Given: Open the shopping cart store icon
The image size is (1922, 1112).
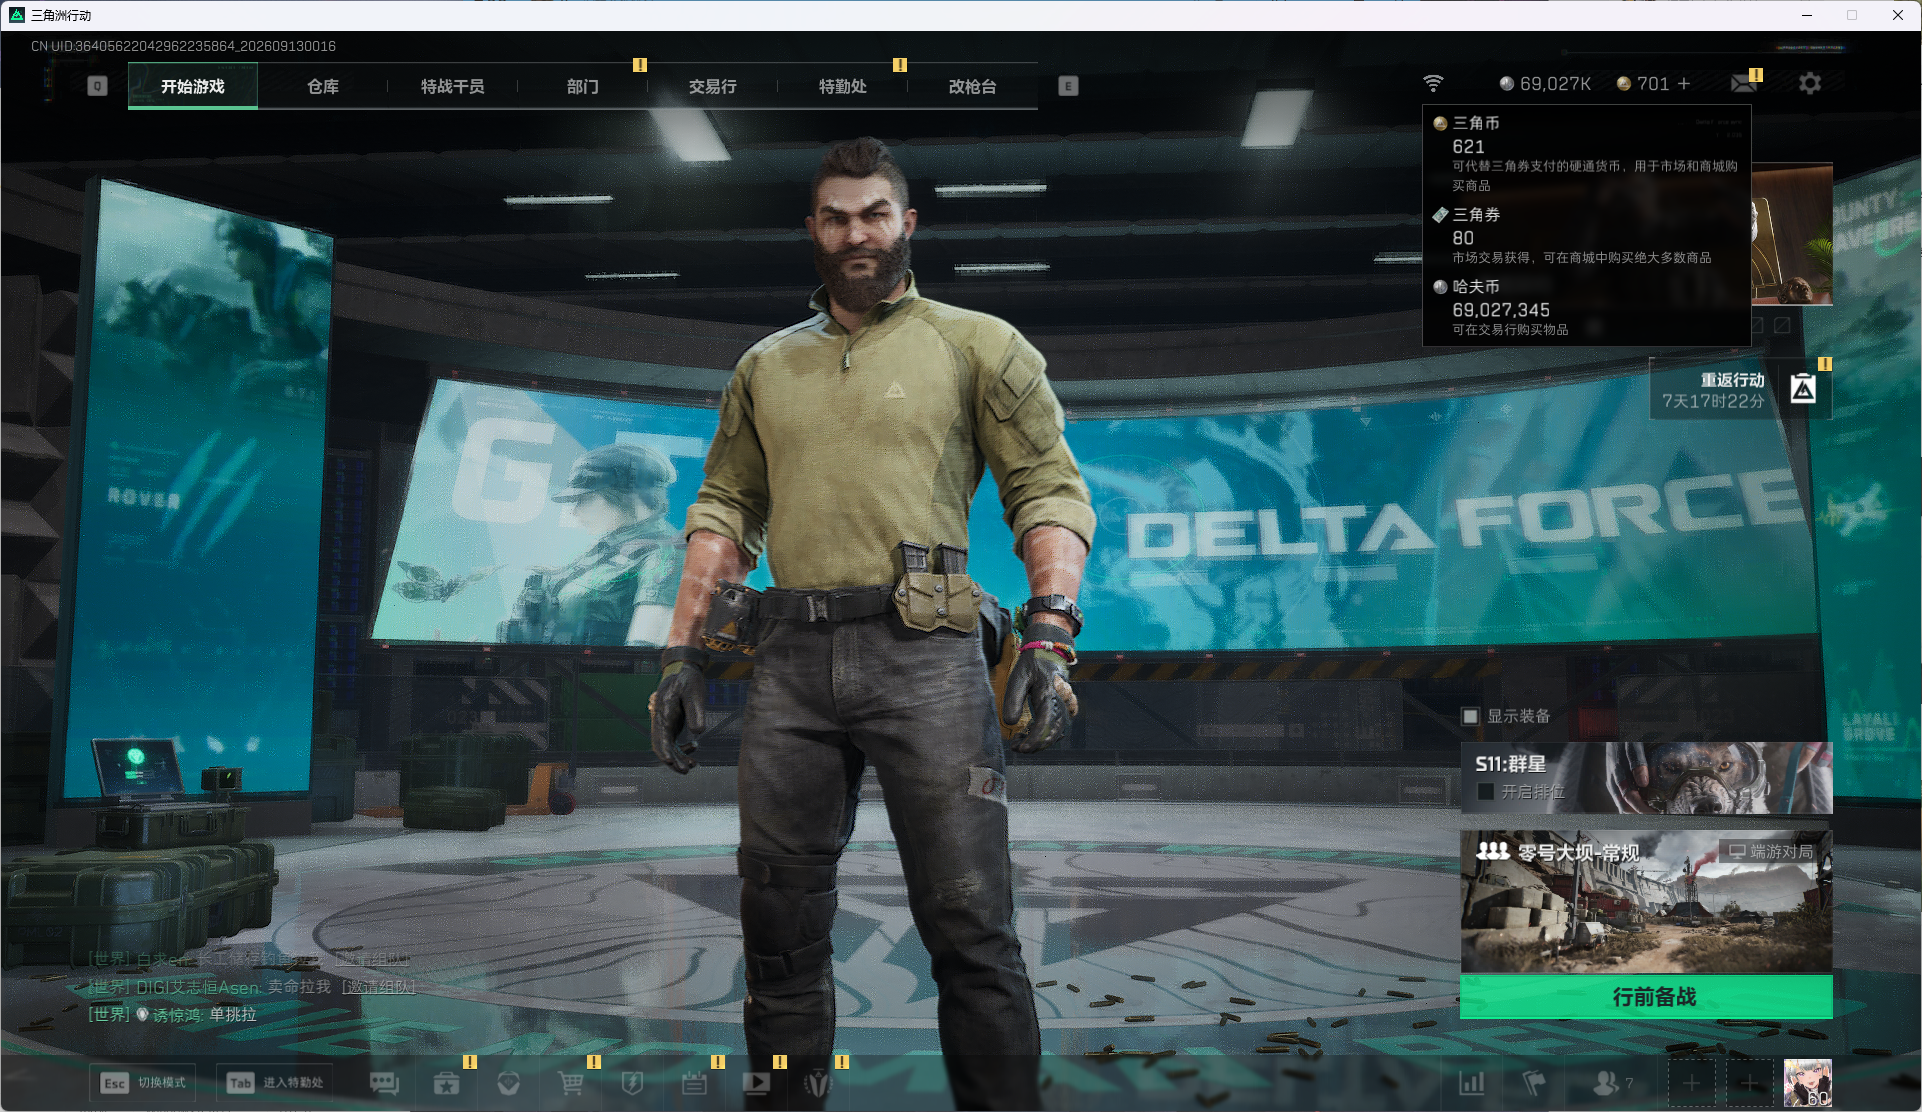Looking at the screenshot, I should (x=570, y=1083).
